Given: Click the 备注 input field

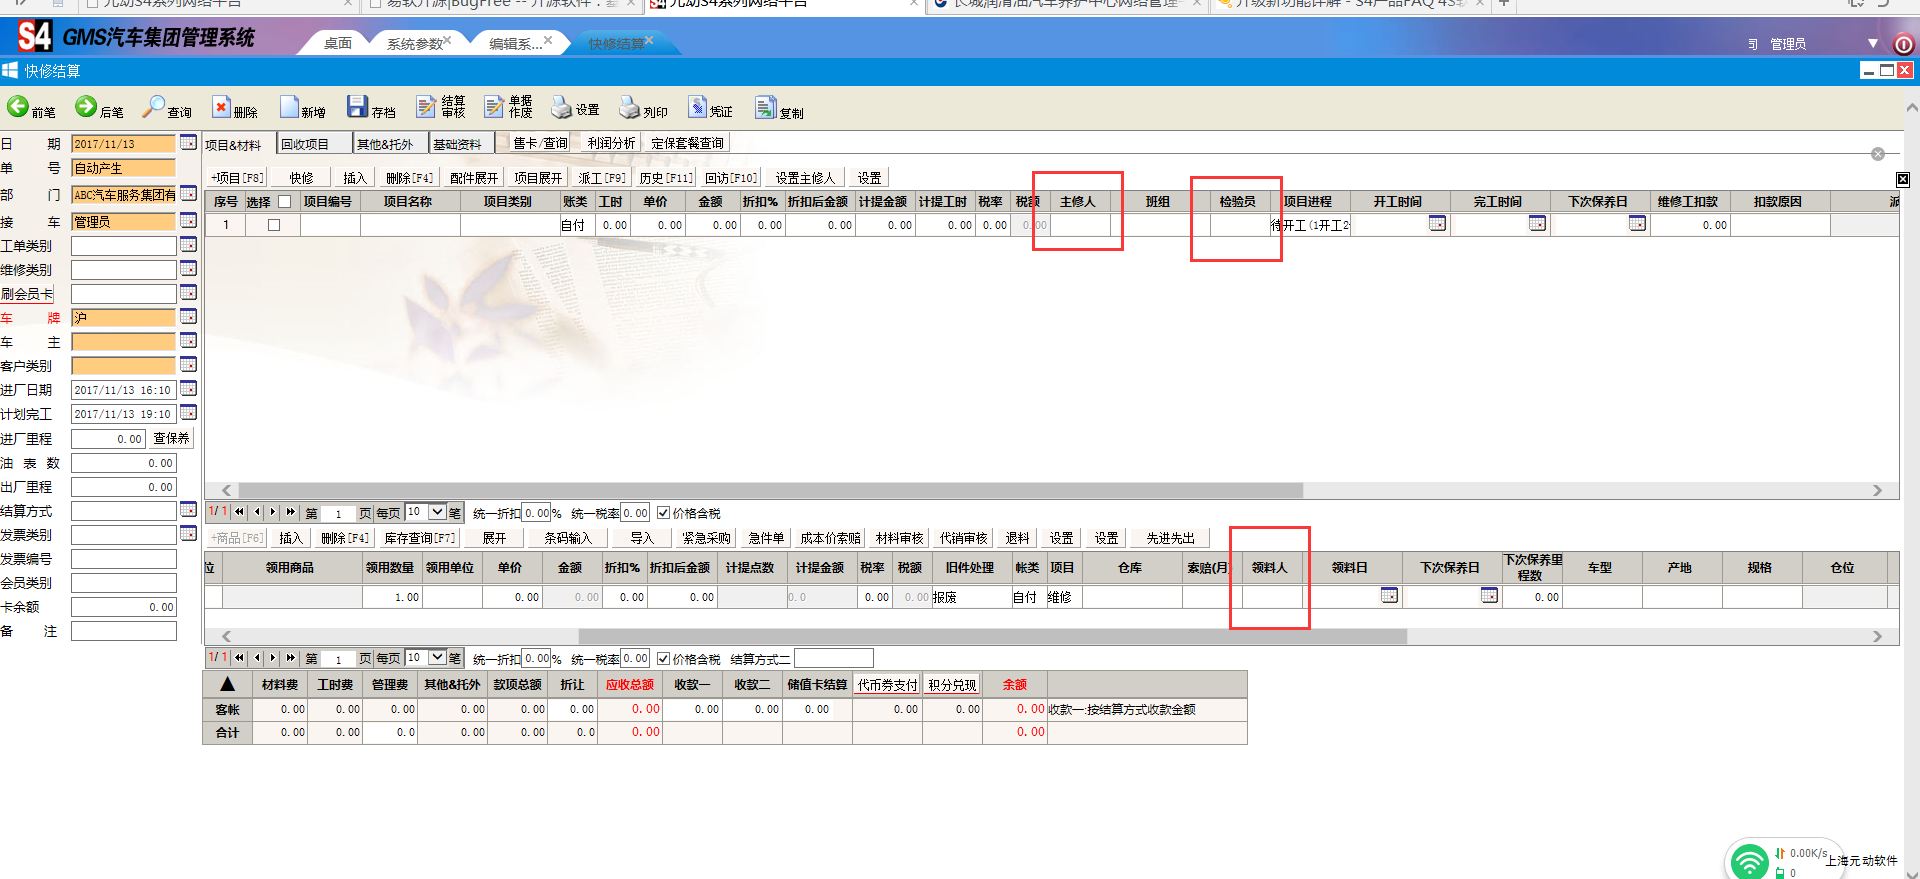Looking at the screenshot, I should pos(123,631).
